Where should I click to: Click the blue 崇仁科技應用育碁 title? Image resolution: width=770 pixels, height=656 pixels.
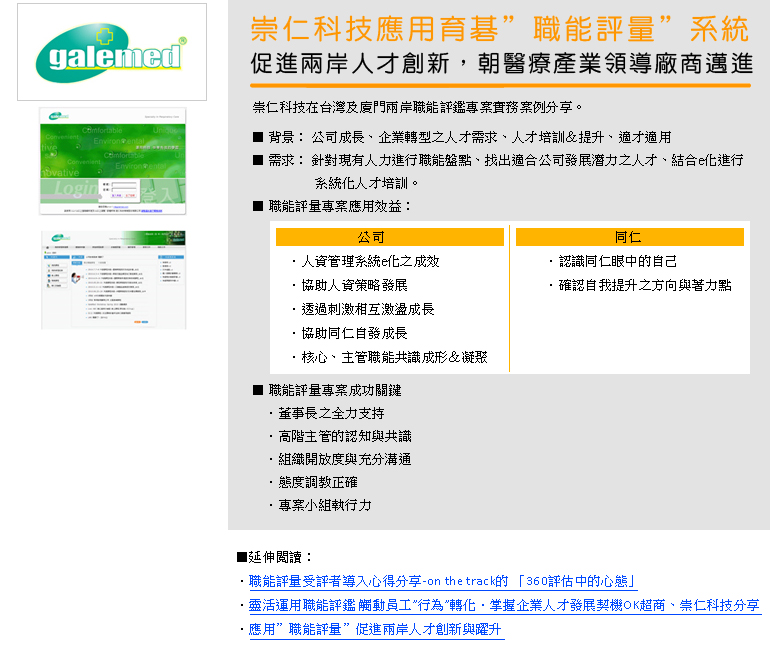pyautogui.click(x=500, y=26)
